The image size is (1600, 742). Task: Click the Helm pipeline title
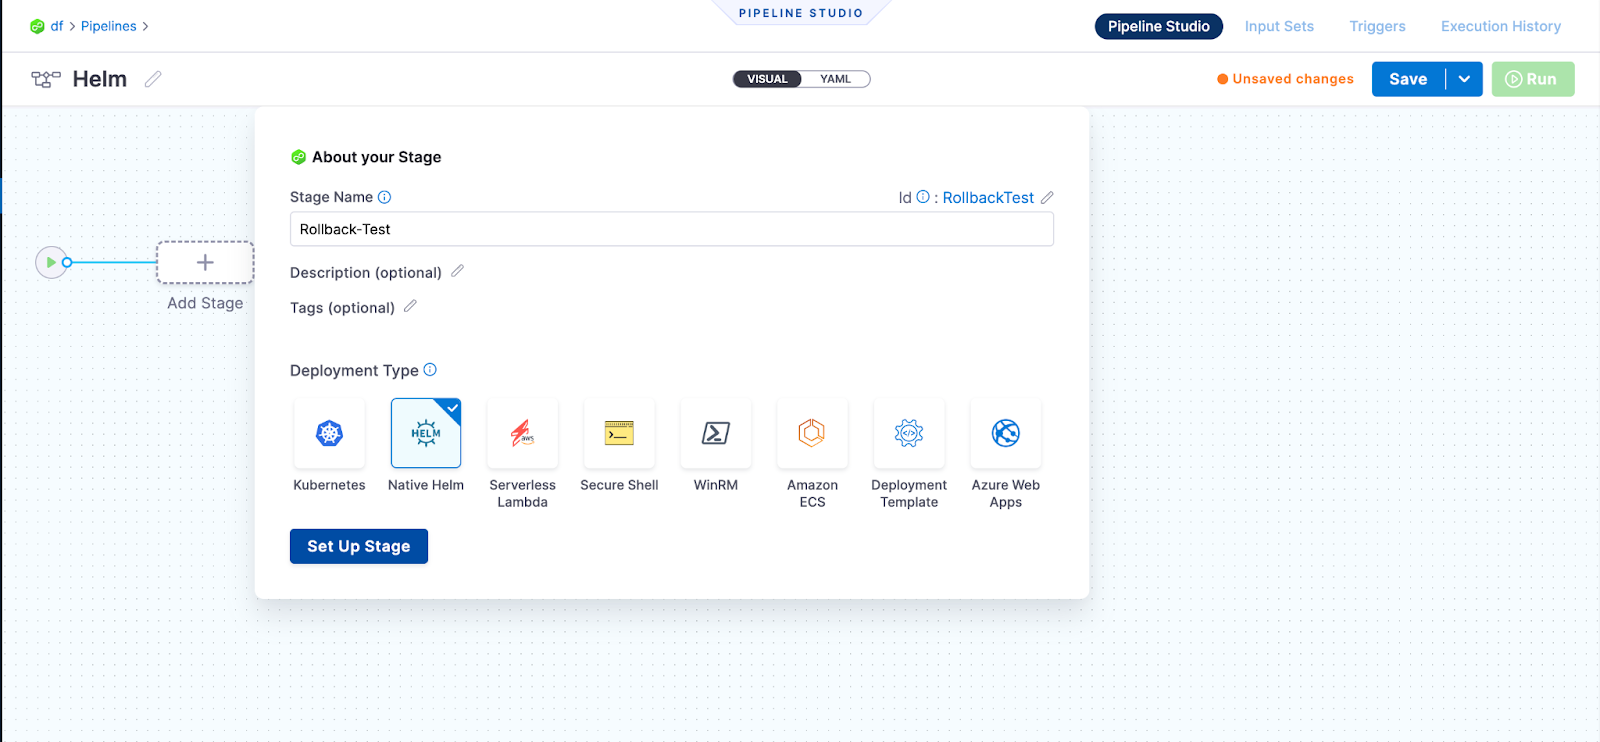pyautogui.click(x=100, y=79)
